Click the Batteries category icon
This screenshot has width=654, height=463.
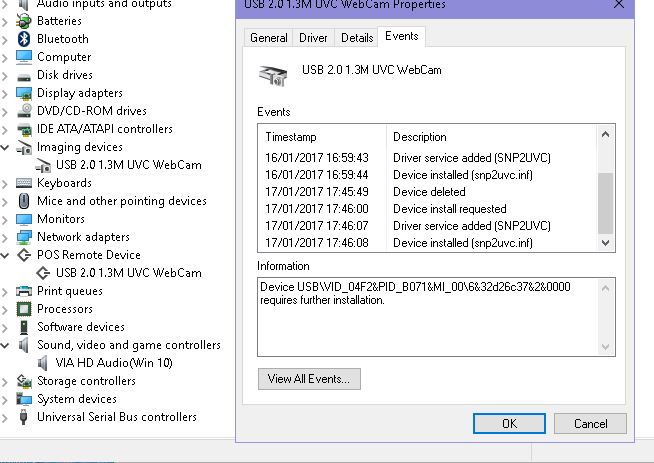click(24, 21)
